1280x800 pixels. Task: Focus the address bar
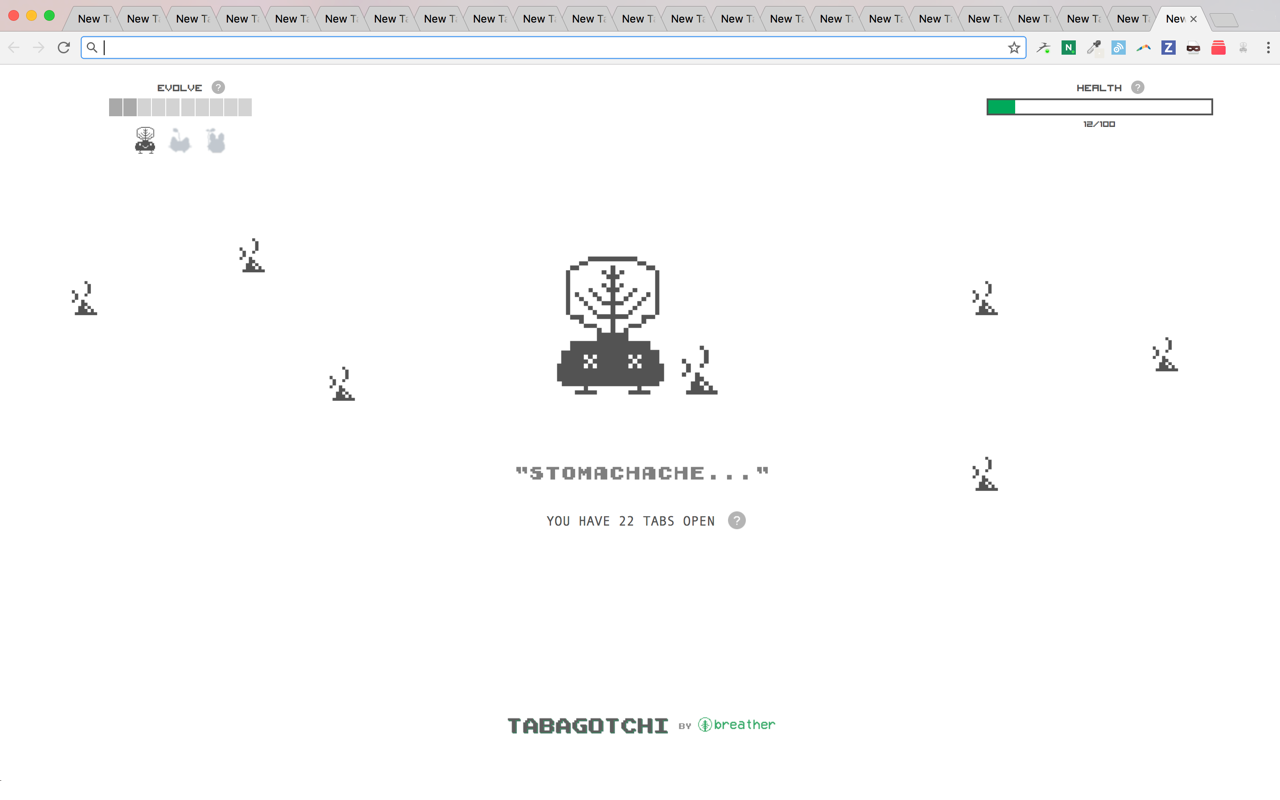point(553,47)
